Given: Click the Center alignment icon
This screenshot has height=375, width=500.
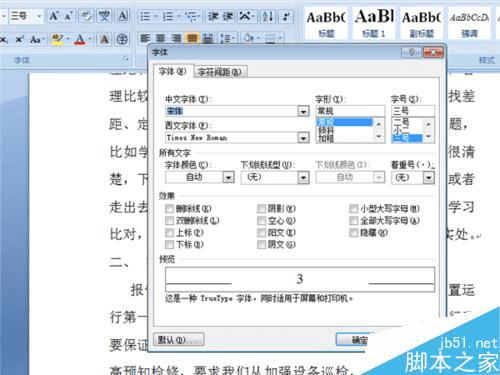Looking at the screenshot, I should pos(161,39).
